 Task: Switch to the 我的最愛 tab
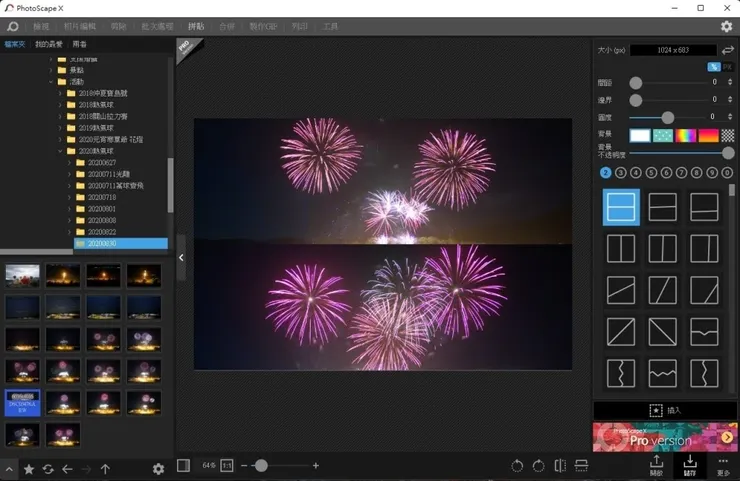[47, 44]
